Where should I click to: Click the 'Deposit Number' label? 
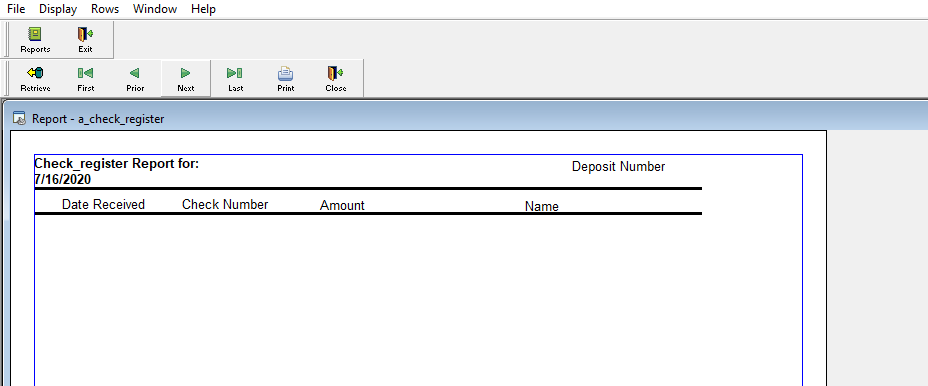tap(618, 167)
